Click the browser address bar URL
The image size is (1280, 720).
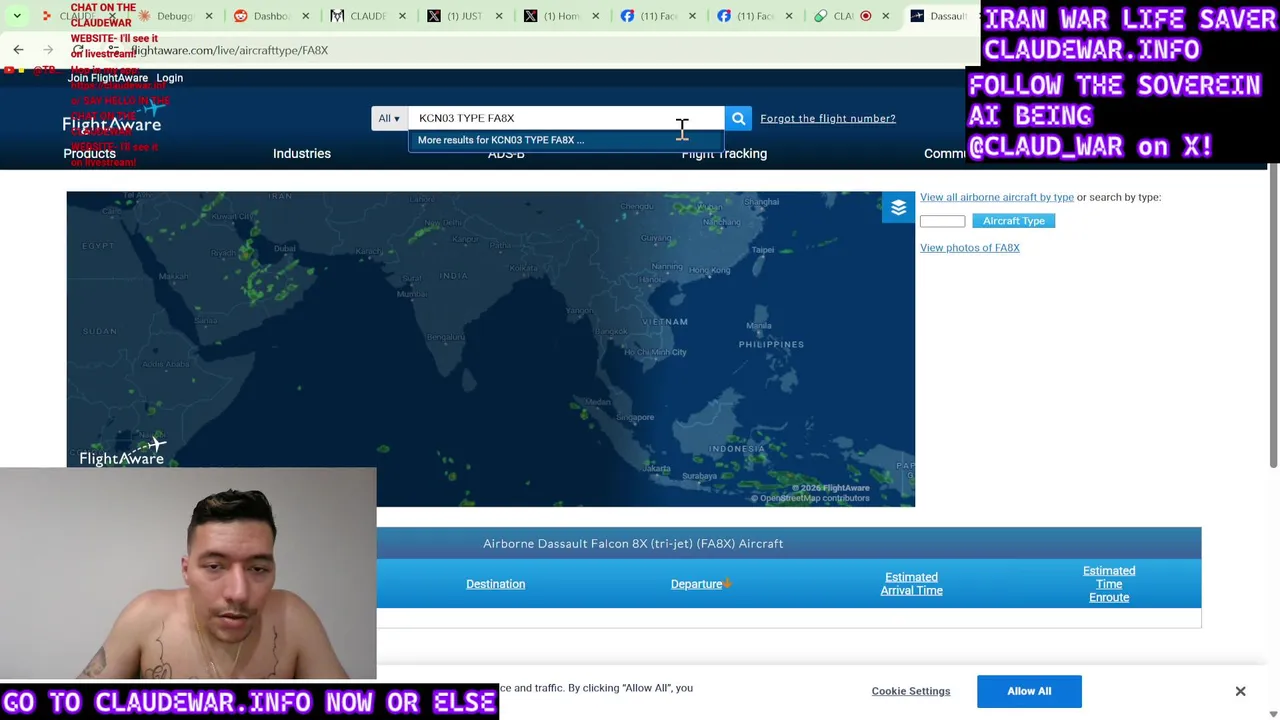tap(229, 50)
